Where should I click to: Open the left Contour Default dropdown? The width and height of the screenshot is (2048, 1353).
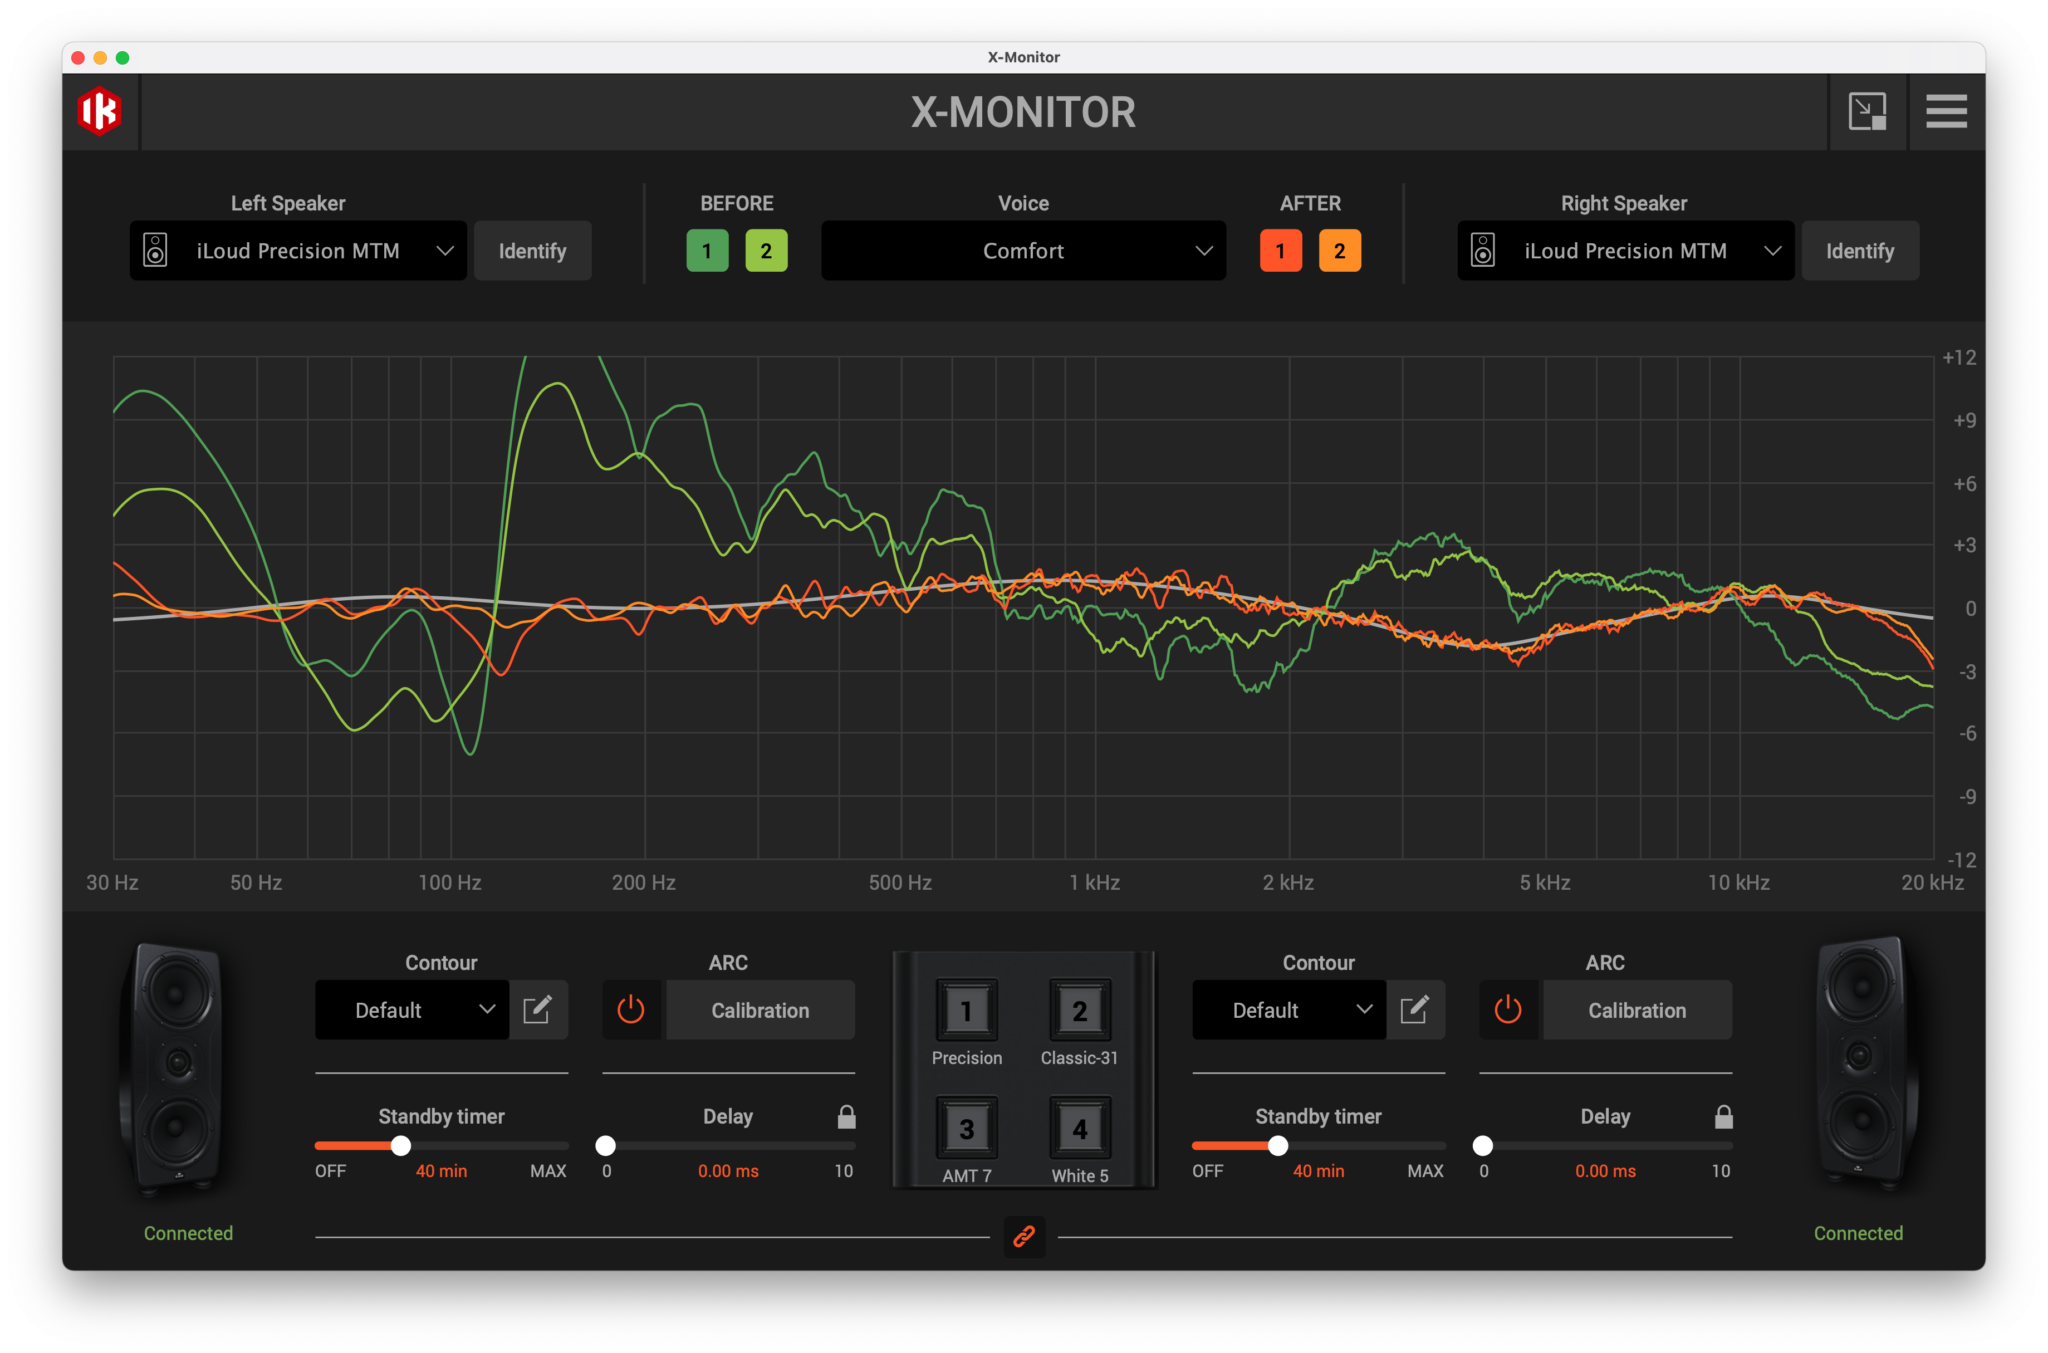(x=411, y=1010)
